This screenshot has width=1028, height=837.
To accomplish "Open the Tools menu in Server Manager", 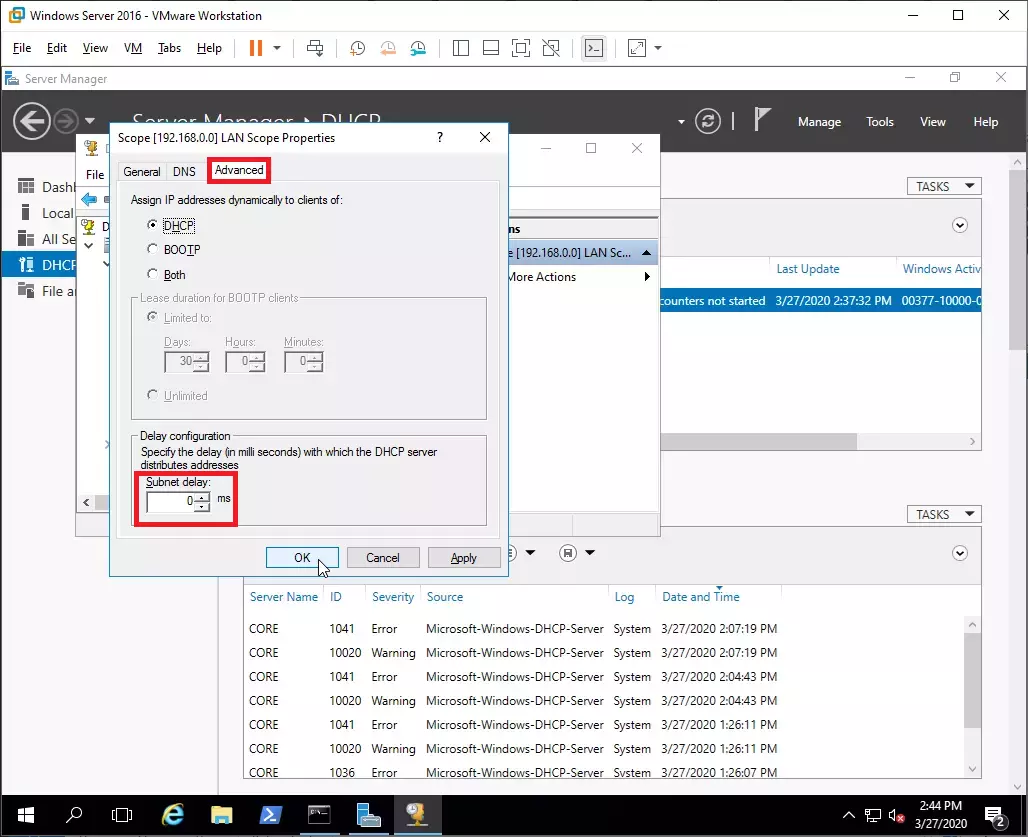I will coord(880,122).
